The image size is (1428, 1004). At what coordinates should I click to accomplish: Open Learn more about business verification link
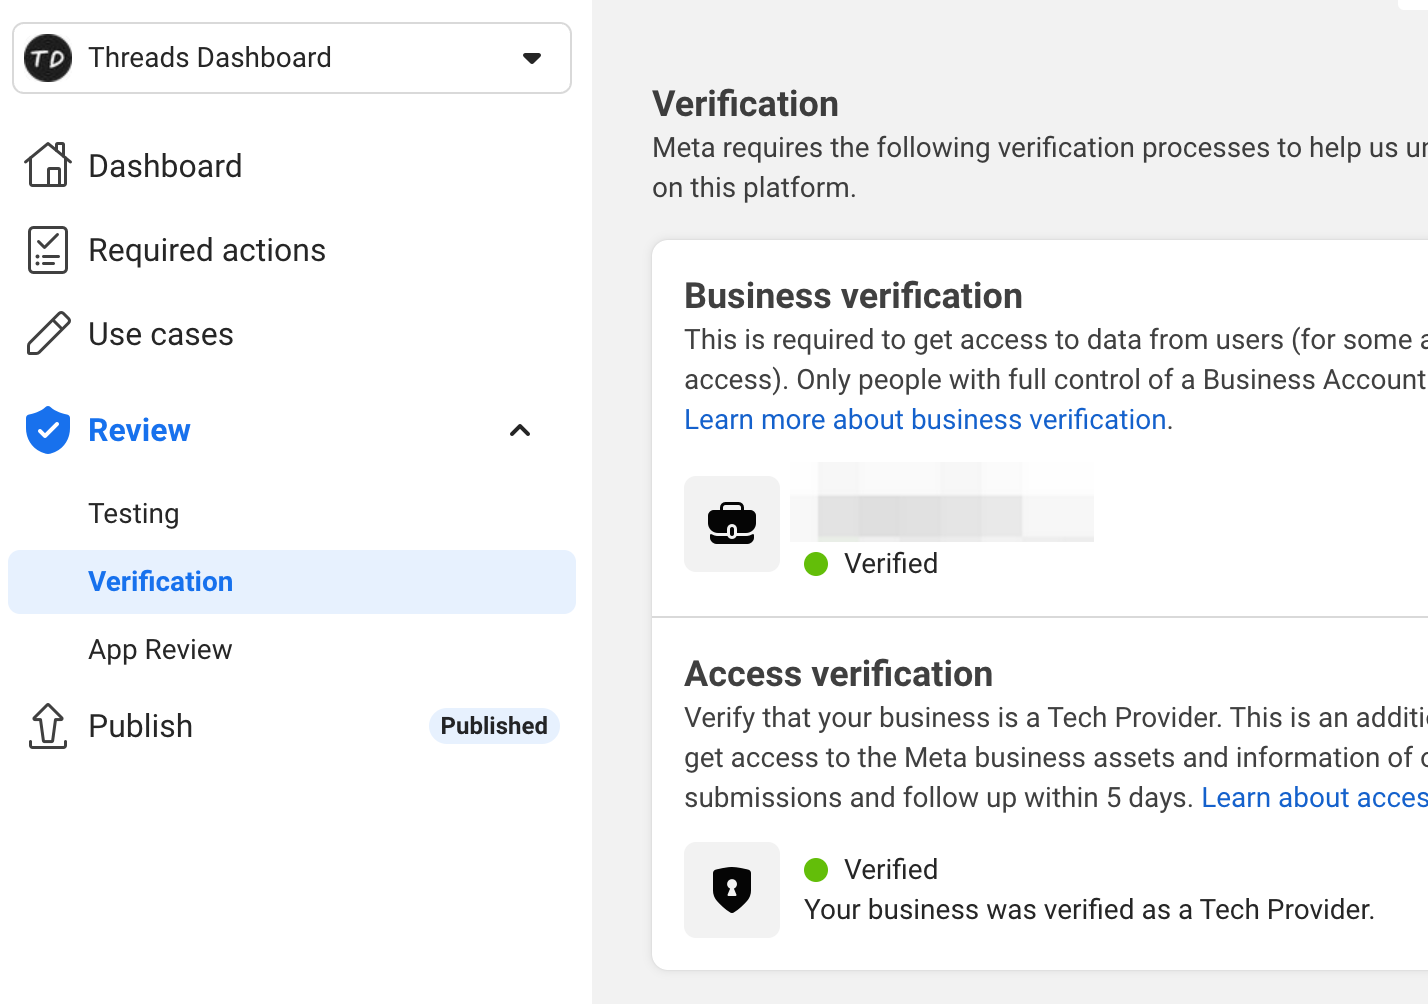tap(926, 420)
